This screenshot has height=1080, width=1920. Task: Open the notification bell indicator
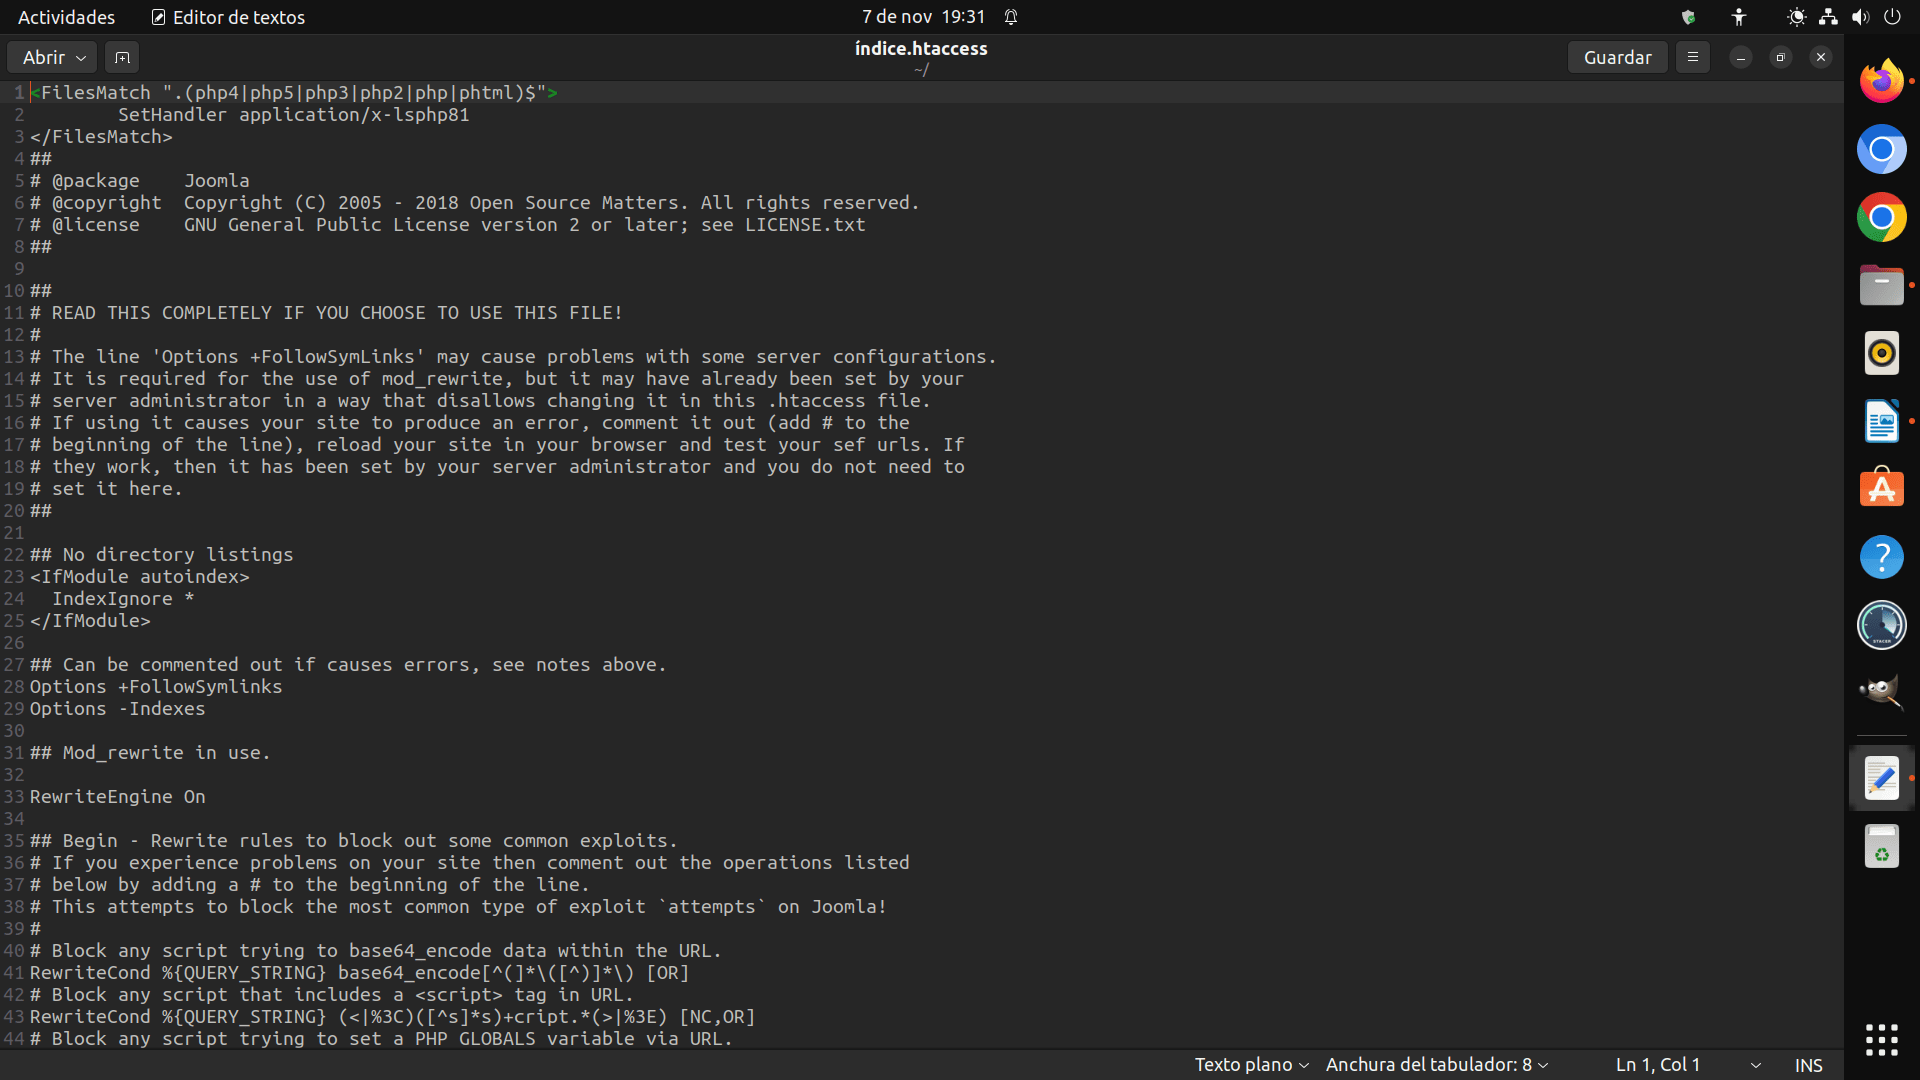(x=1011, y=17)
